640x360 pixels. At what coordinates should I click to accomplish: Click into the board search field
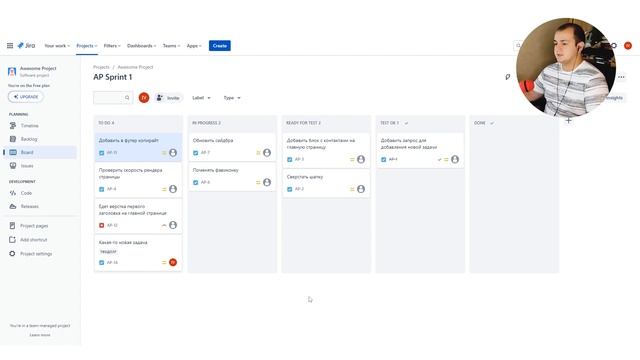coord(113,98)
